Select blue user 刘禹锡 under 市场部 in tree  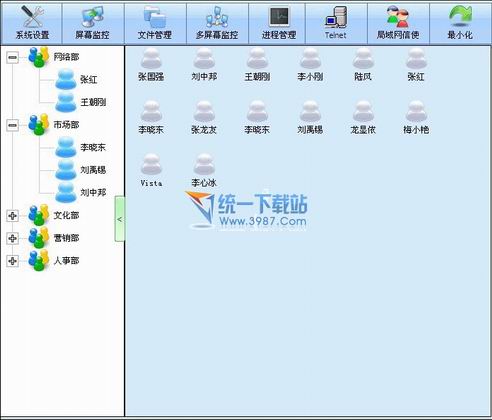81,170
